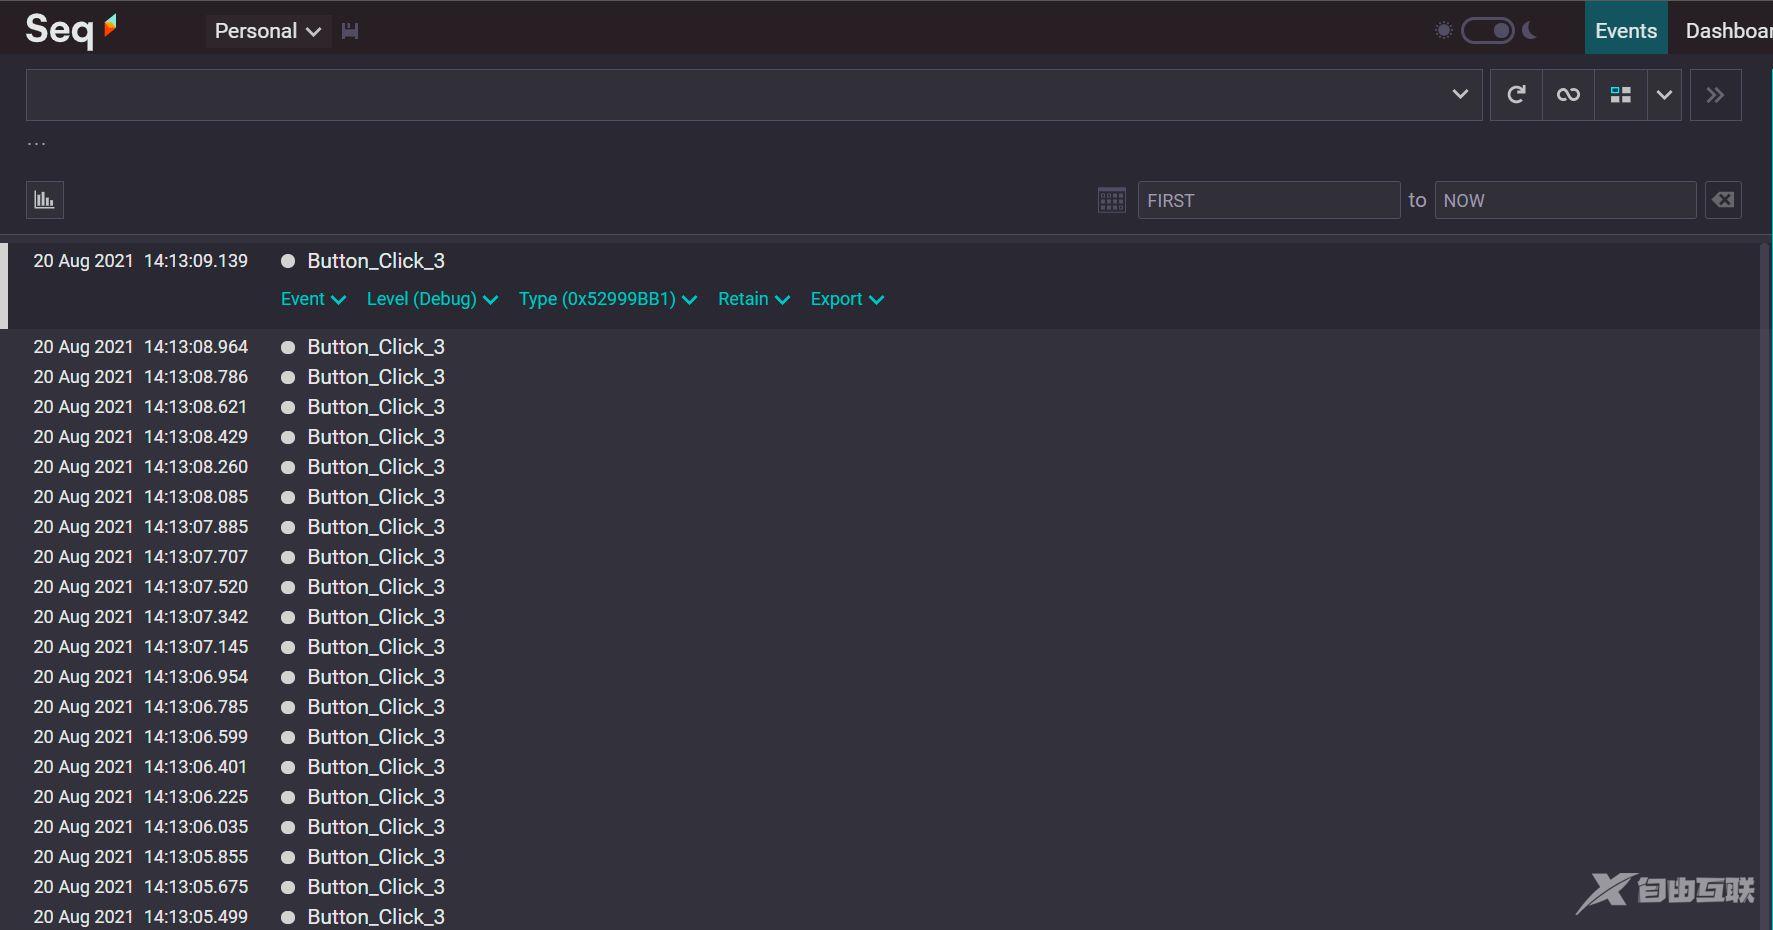This screenshot has height=930, width=1773.
Task: Click the tail/auto-refresh infinity icon
Action: pos(1568,95)
